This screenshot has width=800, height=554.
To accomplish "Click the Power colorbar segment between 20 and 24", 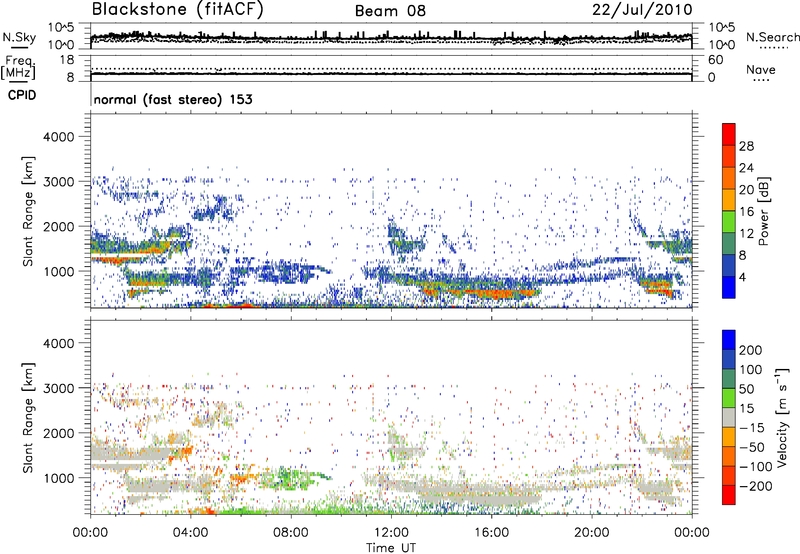I will click(x=729, y=179).
